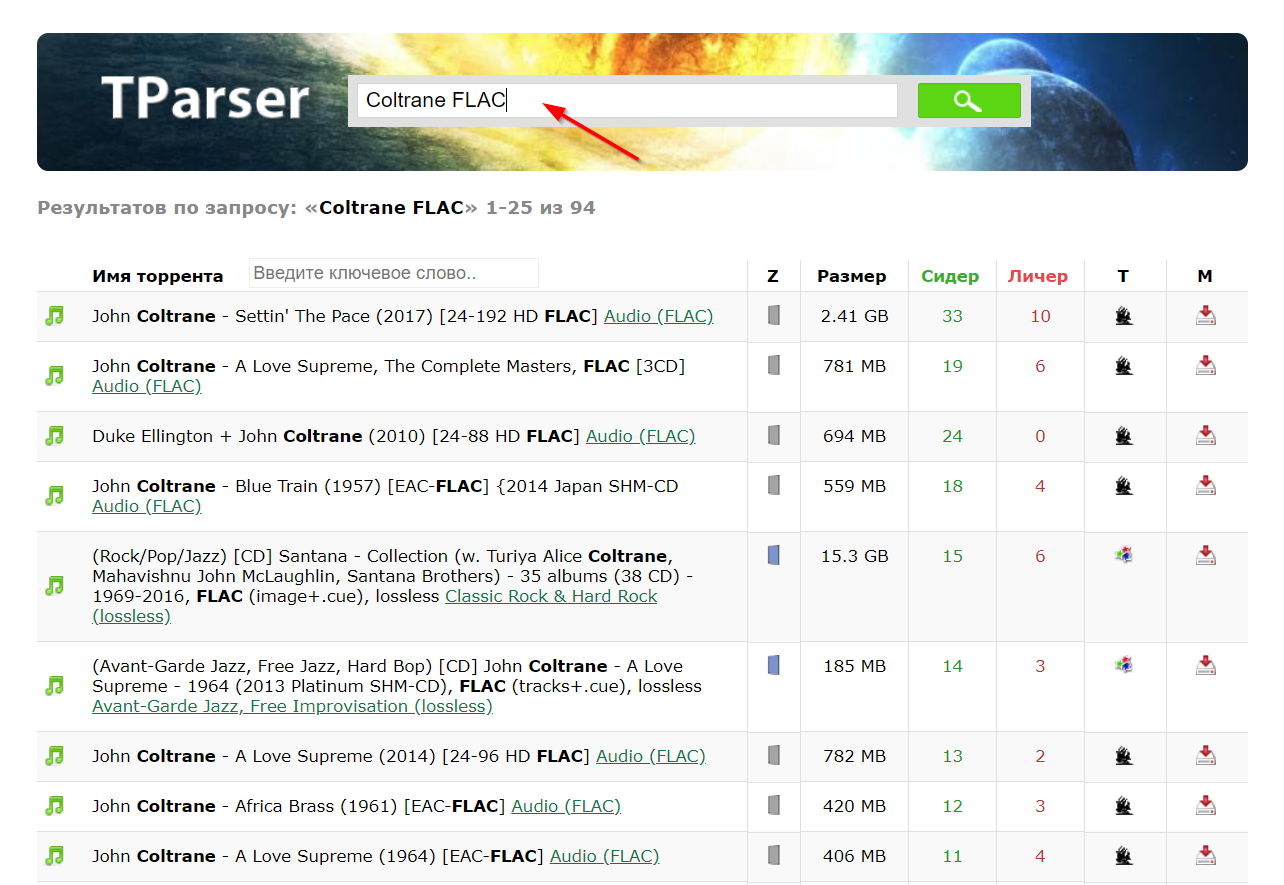Click music note icon for Africa Brass row
The height and width of the screenshot is (885, 1284).
[x=54, y=806]
